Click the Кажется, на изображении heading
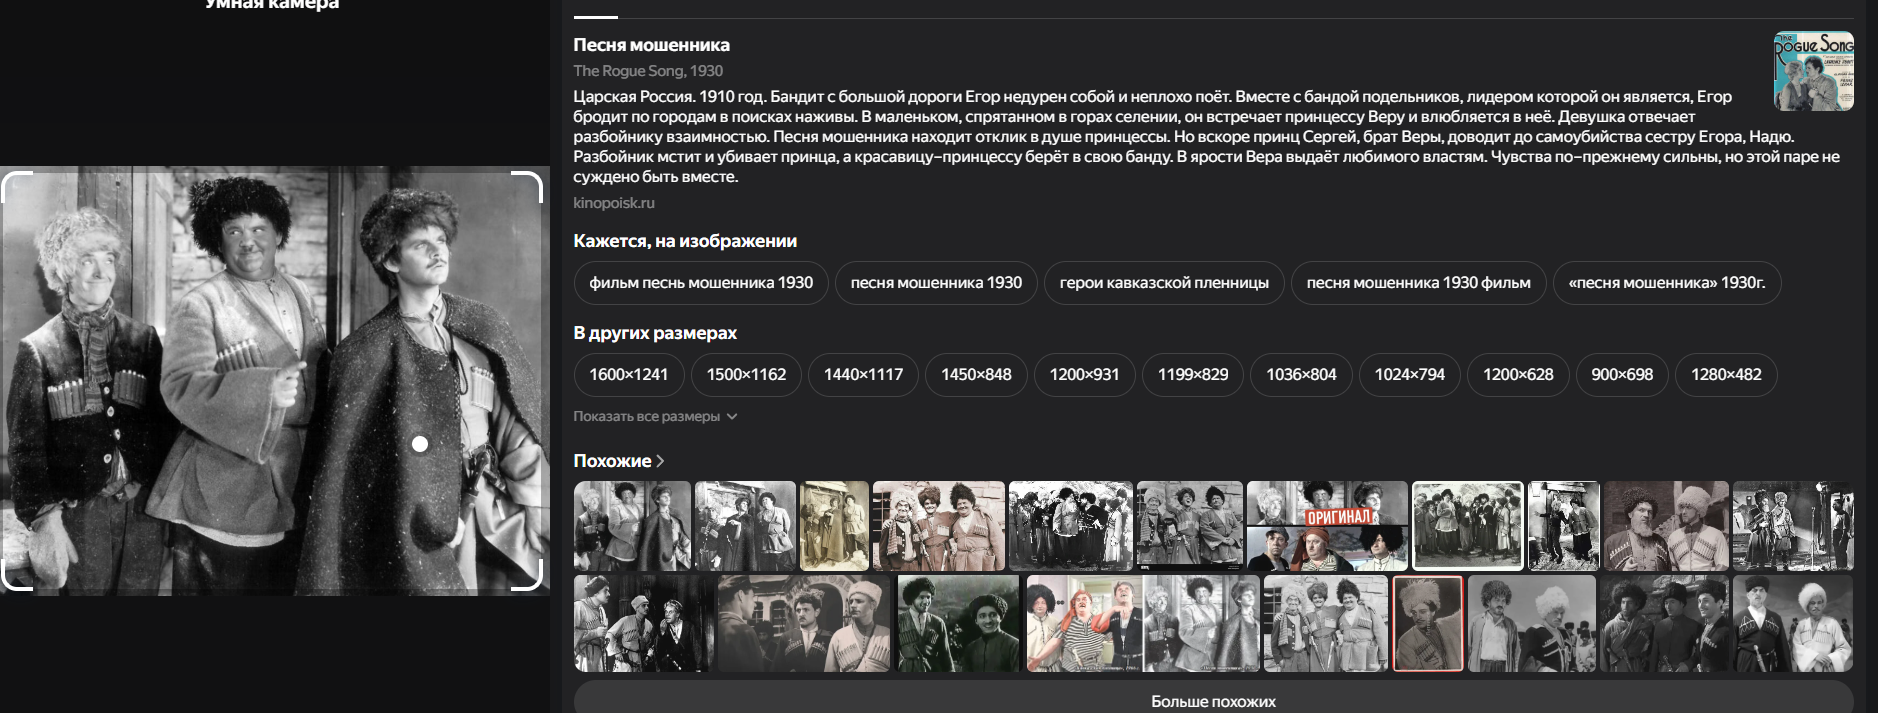1878x713 pixels. [685, 241]
